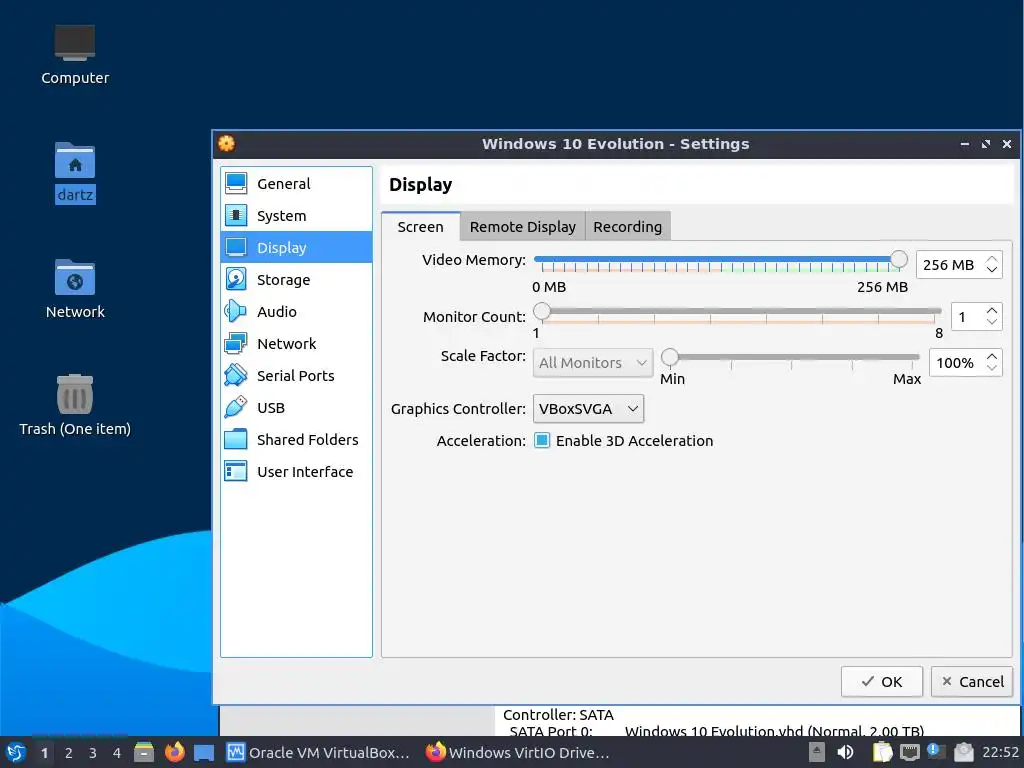Open the All Monitors scale factor dropdown
Screen dimensions: 1024x768
click(x=593, y=362)
